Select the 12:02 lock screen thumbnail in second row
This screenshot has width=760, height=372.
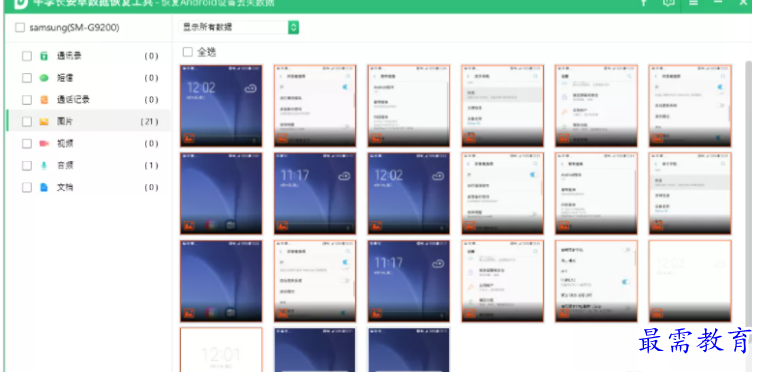tap(409, 194)
